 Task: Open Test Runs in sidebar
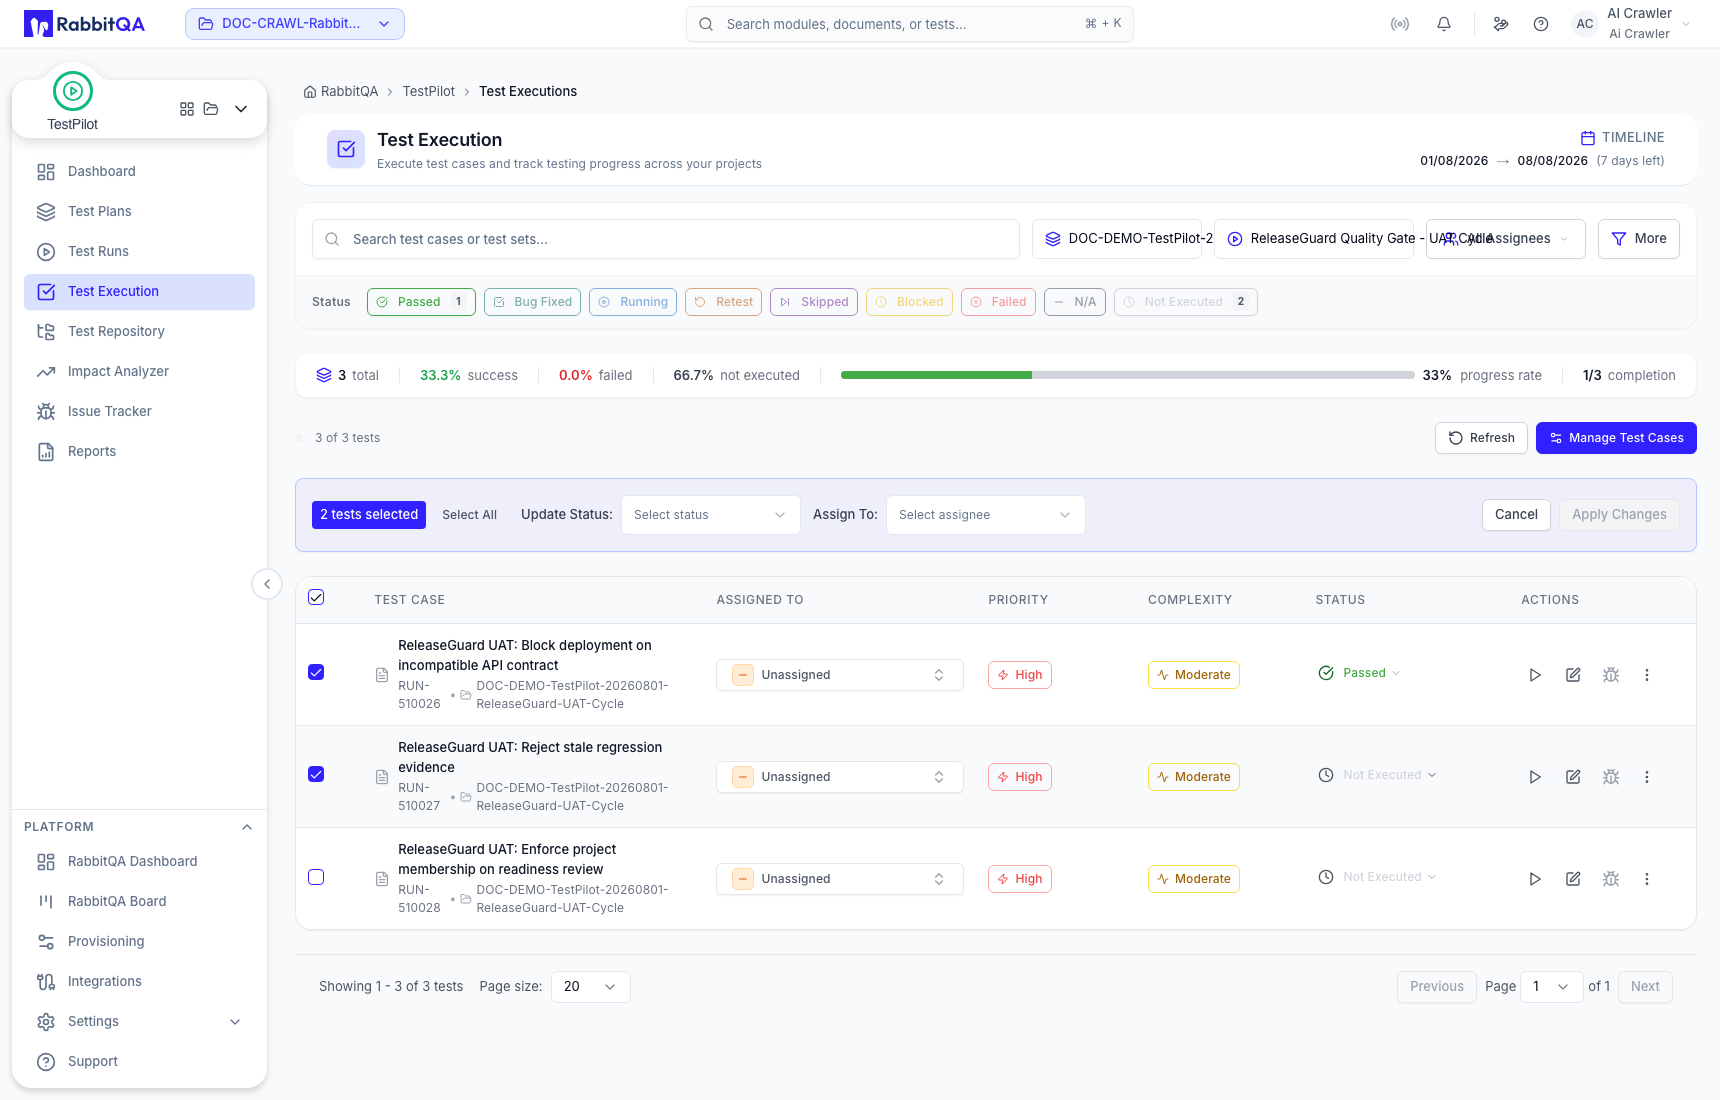click(x=140, y=252)
